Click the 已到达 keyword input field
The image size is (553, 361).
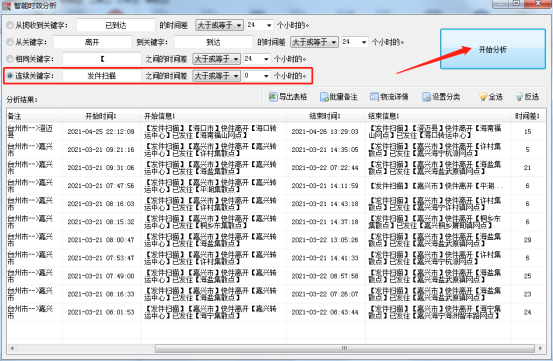(x=116, y=25)
